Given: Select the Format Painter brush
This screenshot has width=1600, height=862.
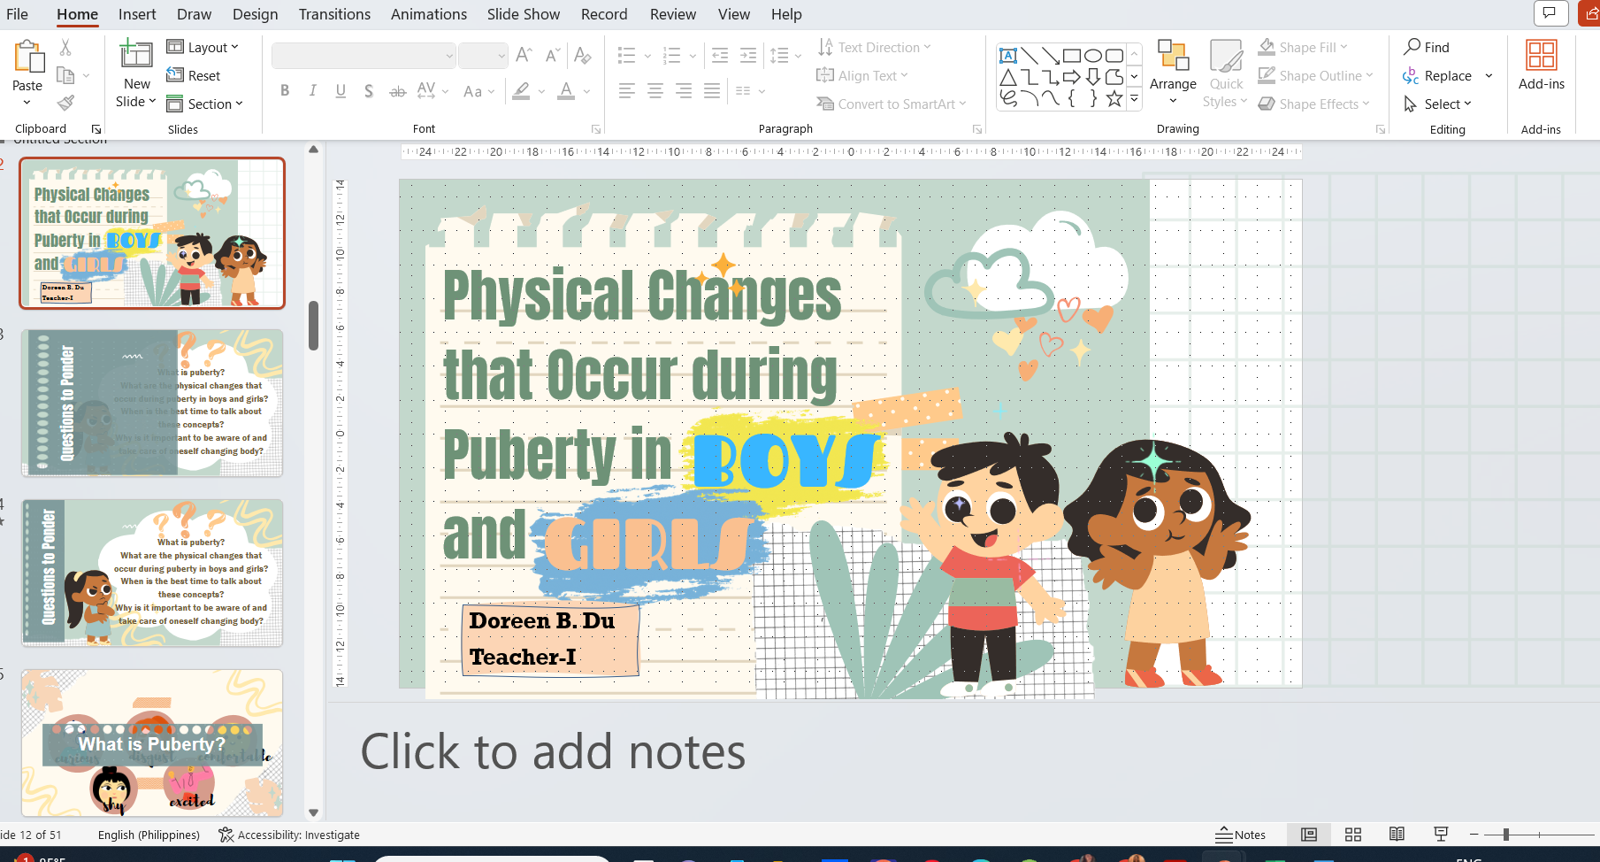Looking at the screenshot, I should tap(66, 103).
